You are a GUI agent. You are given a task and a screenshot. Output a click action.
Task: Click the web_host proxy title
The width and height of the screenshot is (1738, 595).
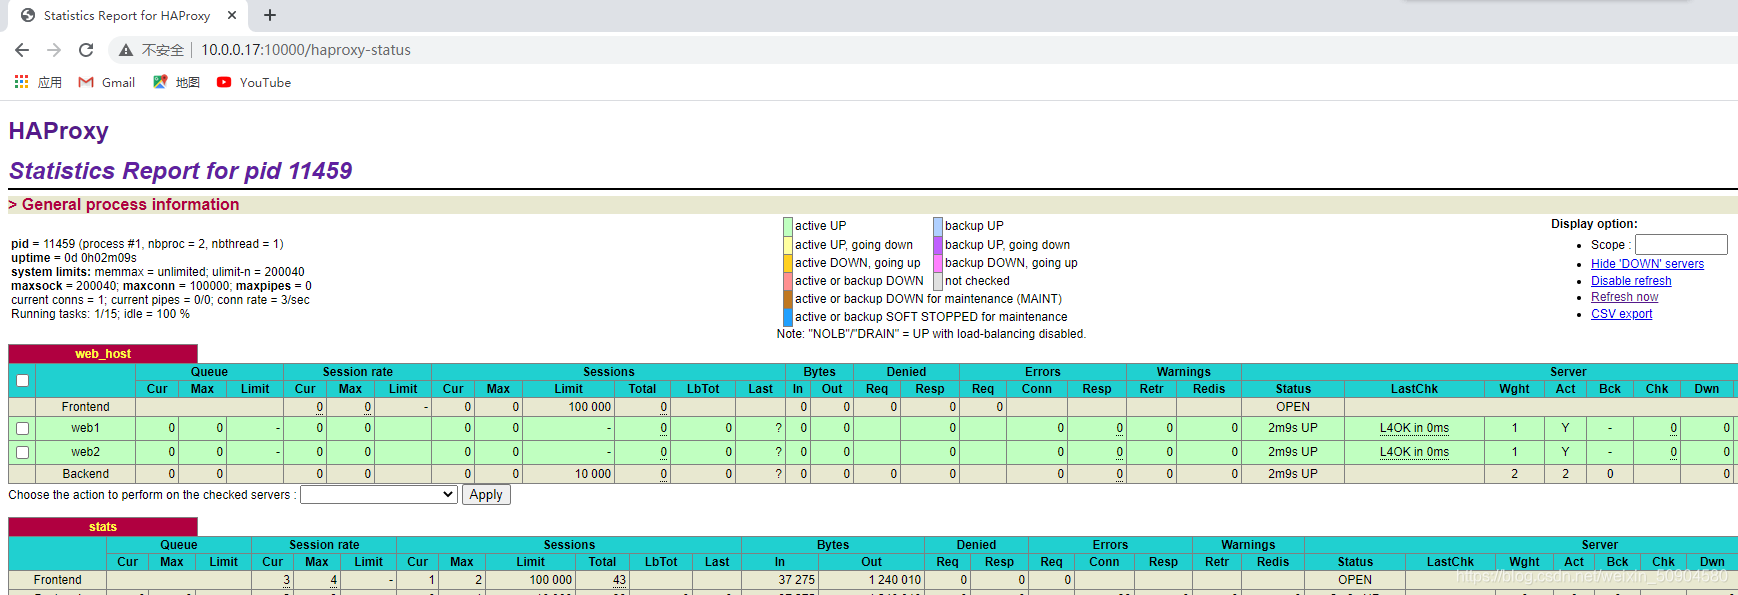[103, 354]
